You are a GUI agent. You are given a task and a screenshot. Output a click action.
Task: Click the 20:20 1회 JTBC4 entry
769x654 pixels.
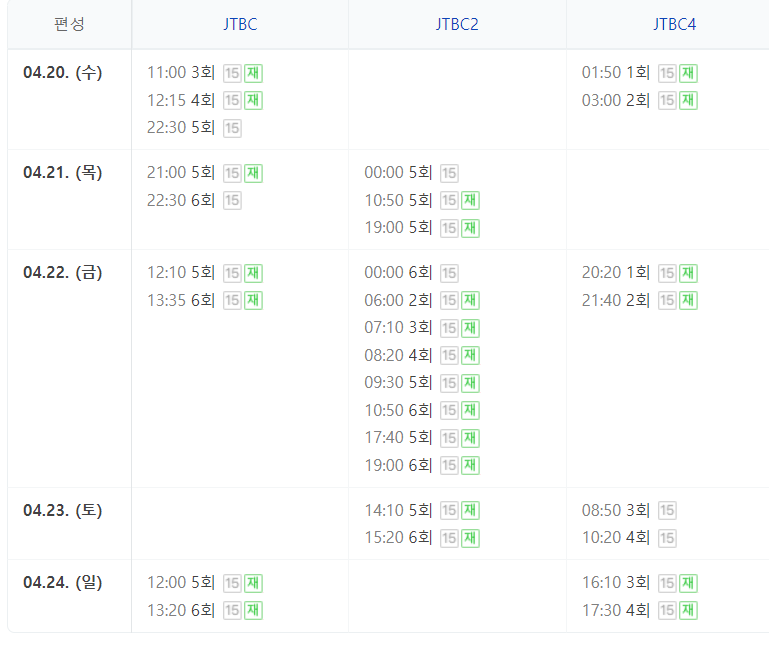[x=616, y=273]
